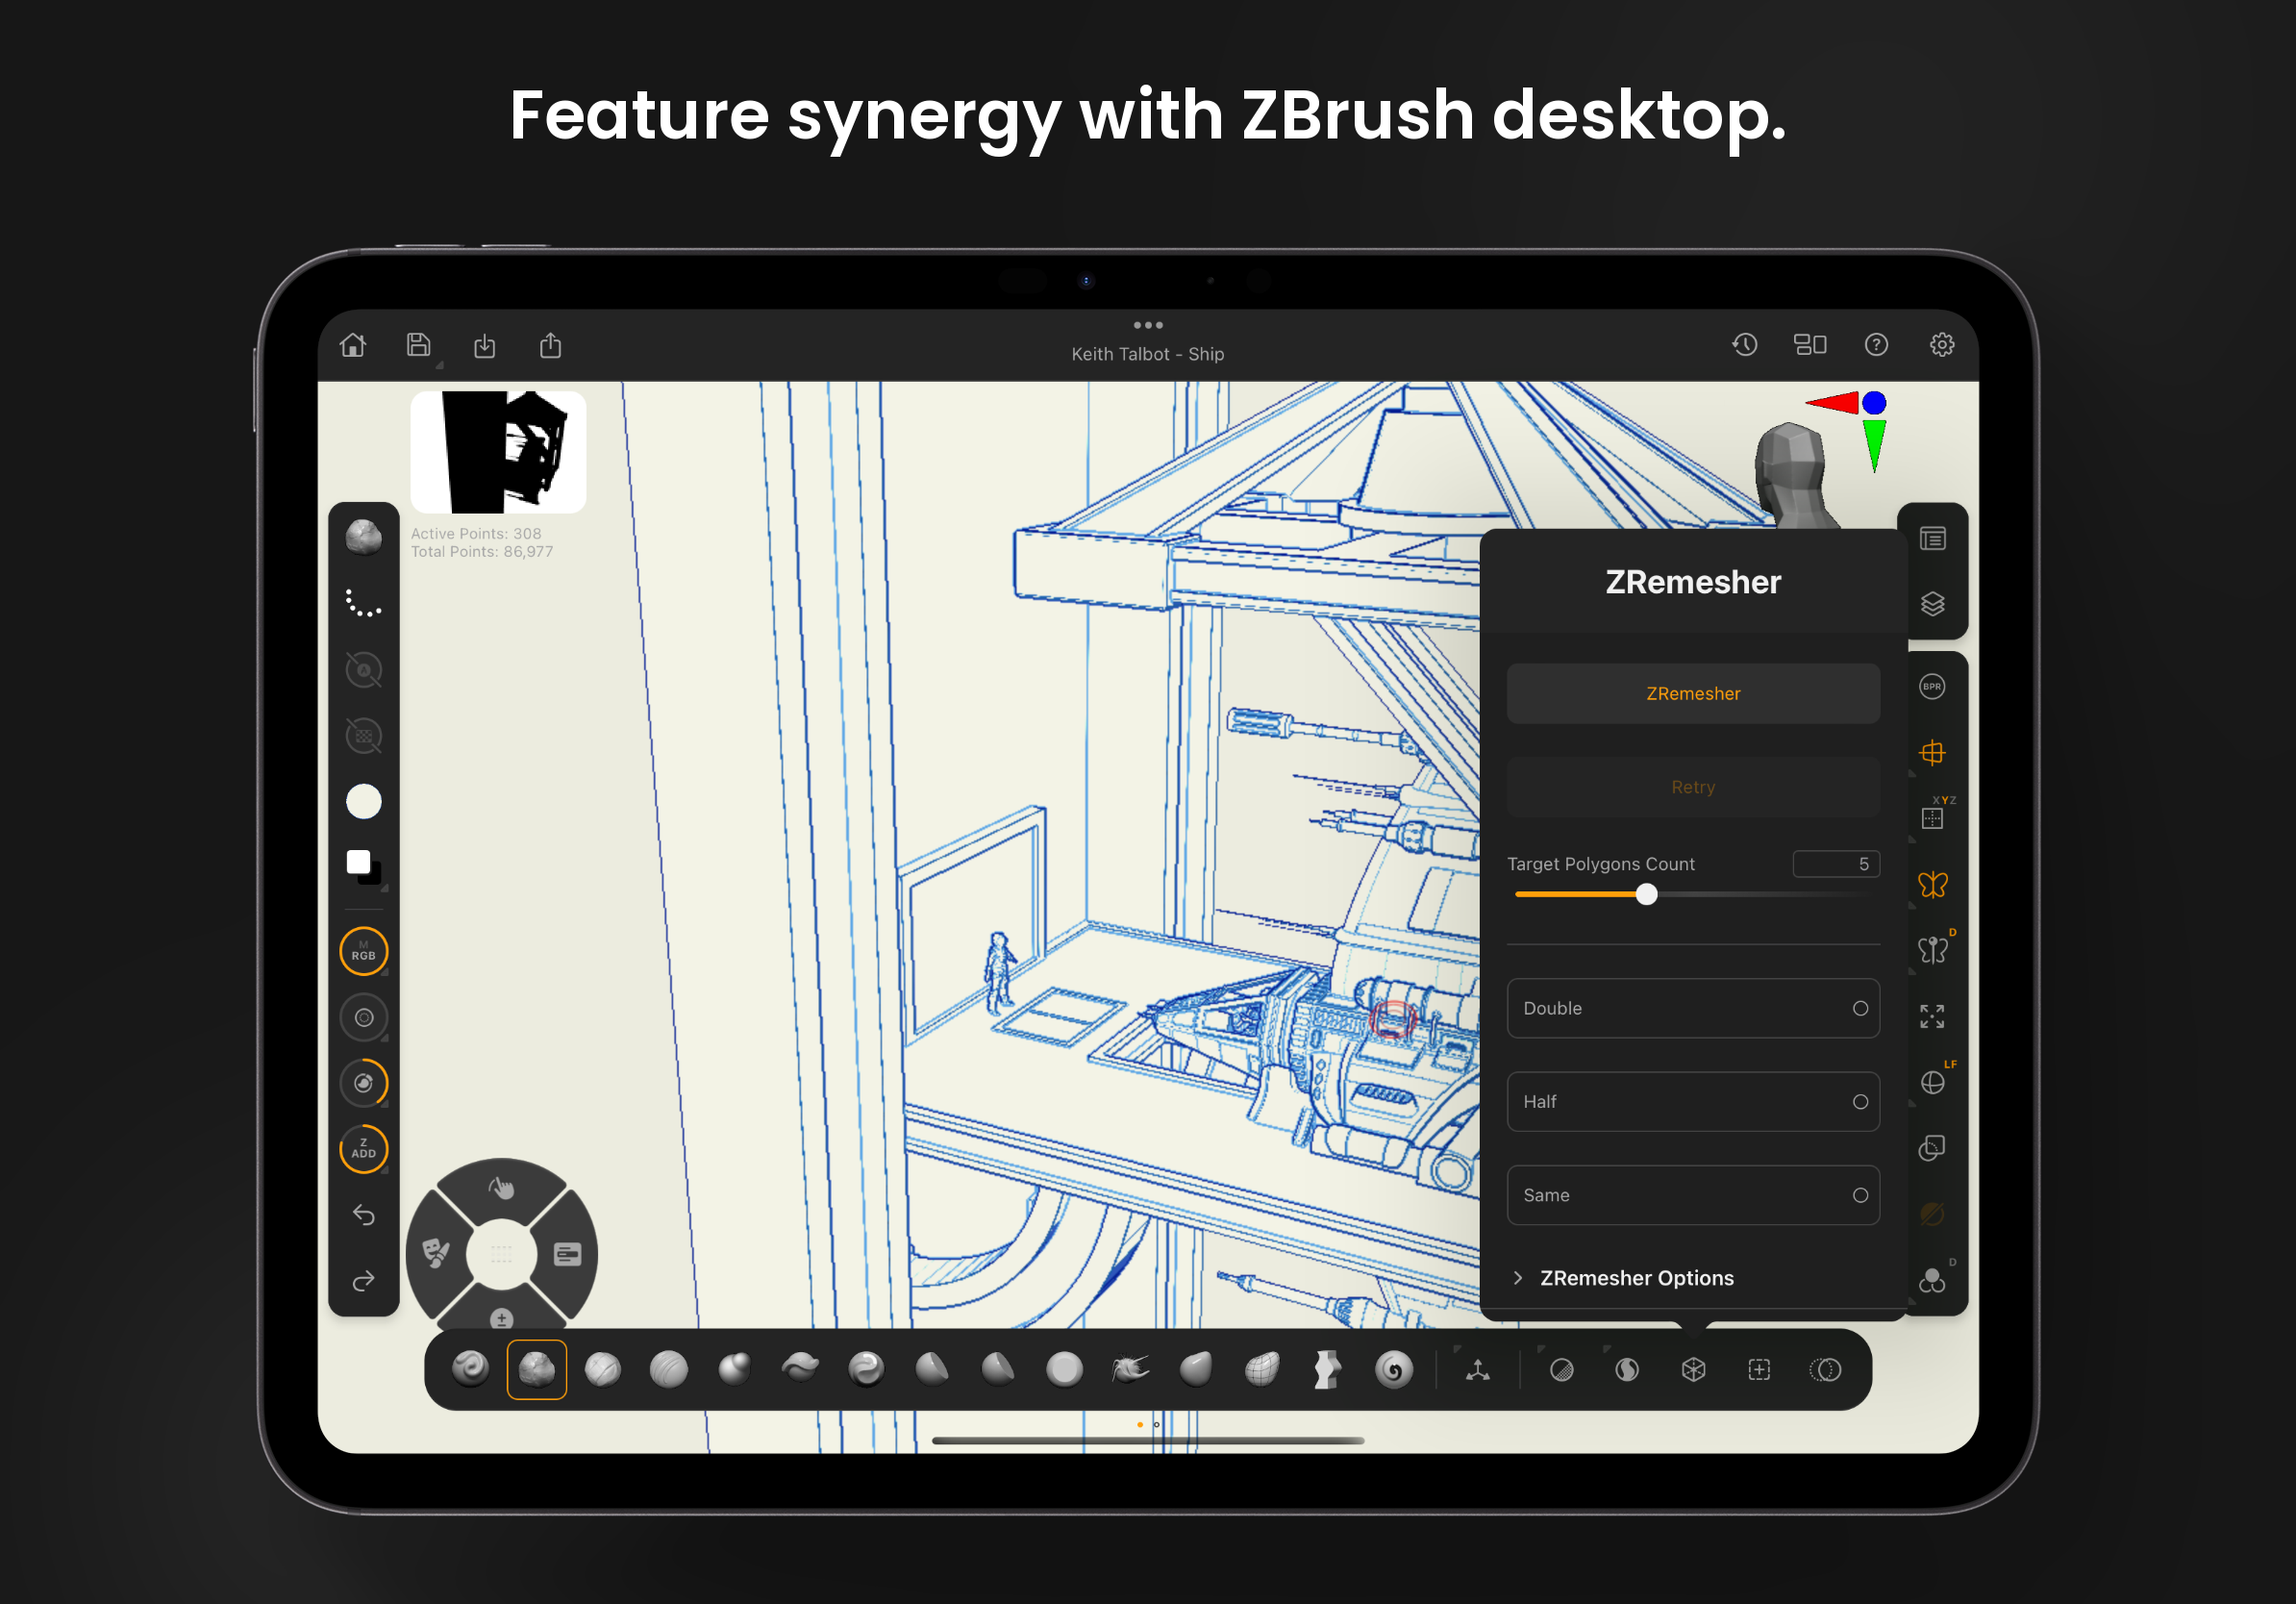Open the white material sphere selector
Viewport: 2296px width, 1604px height.
pos(364,801)
